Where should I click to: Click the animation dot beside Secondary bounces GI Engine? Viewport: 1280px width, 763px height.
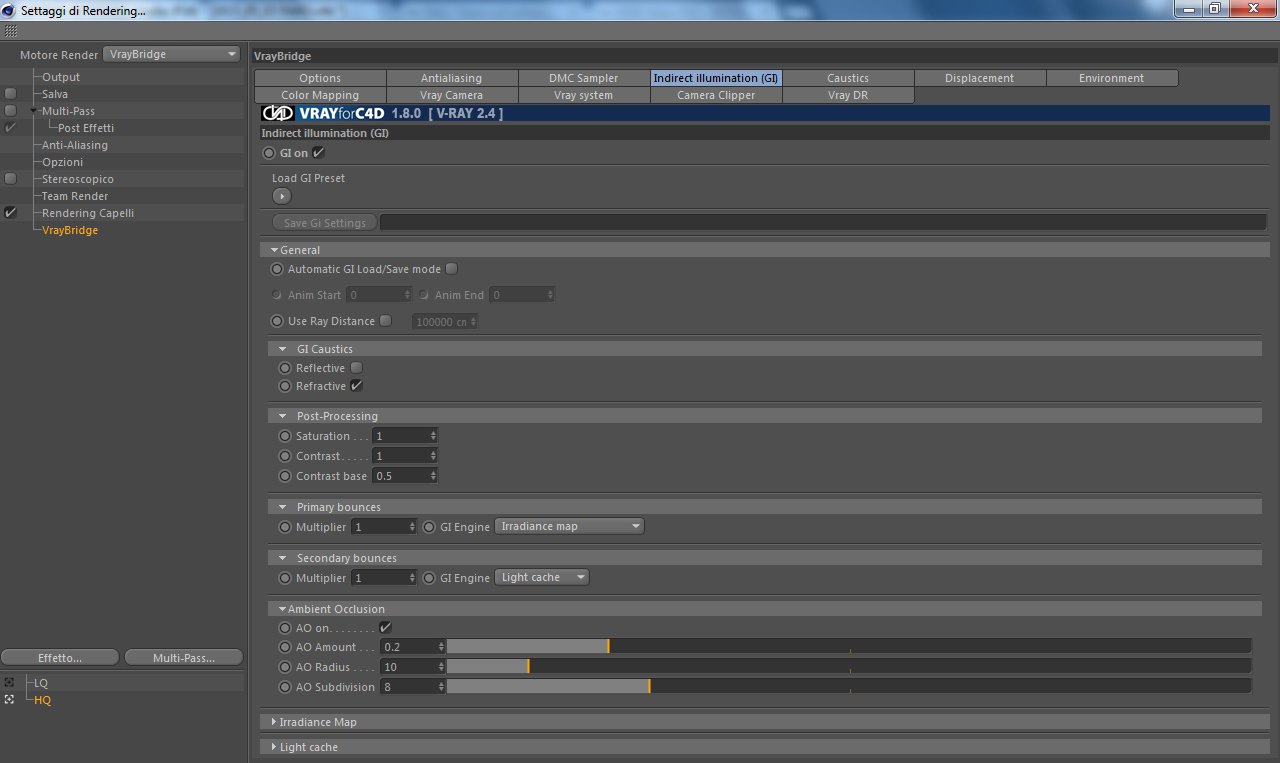[429, 578]
